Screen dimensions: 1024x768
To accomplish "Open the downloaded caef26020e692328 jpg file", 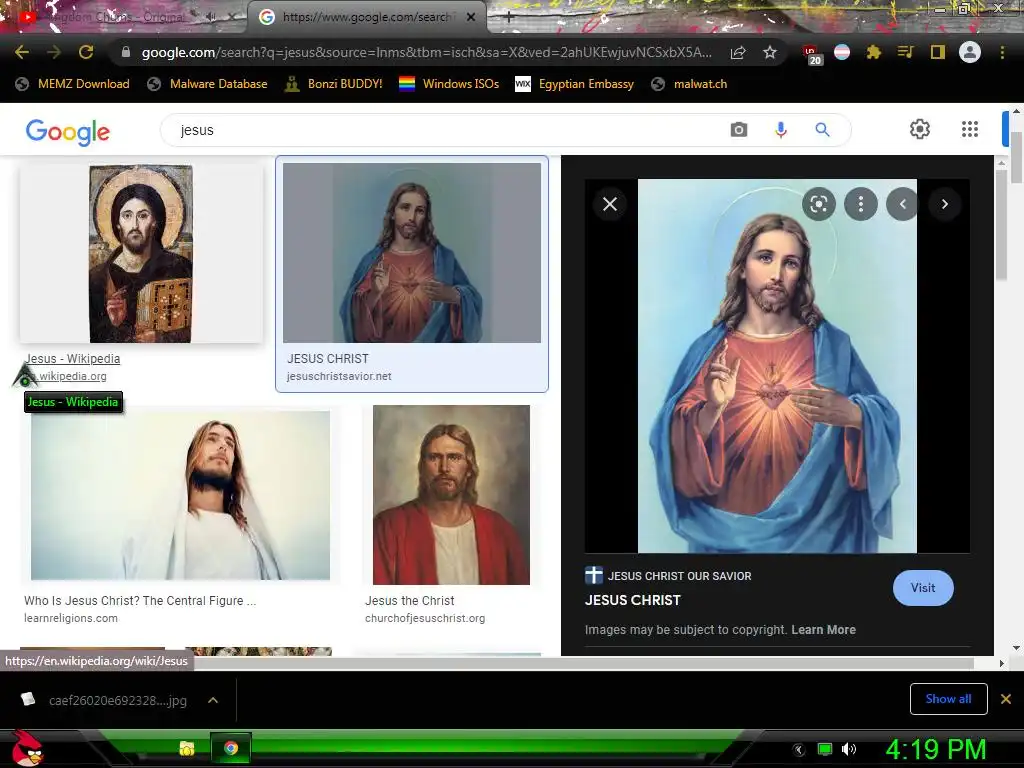I will coord(104,700).
